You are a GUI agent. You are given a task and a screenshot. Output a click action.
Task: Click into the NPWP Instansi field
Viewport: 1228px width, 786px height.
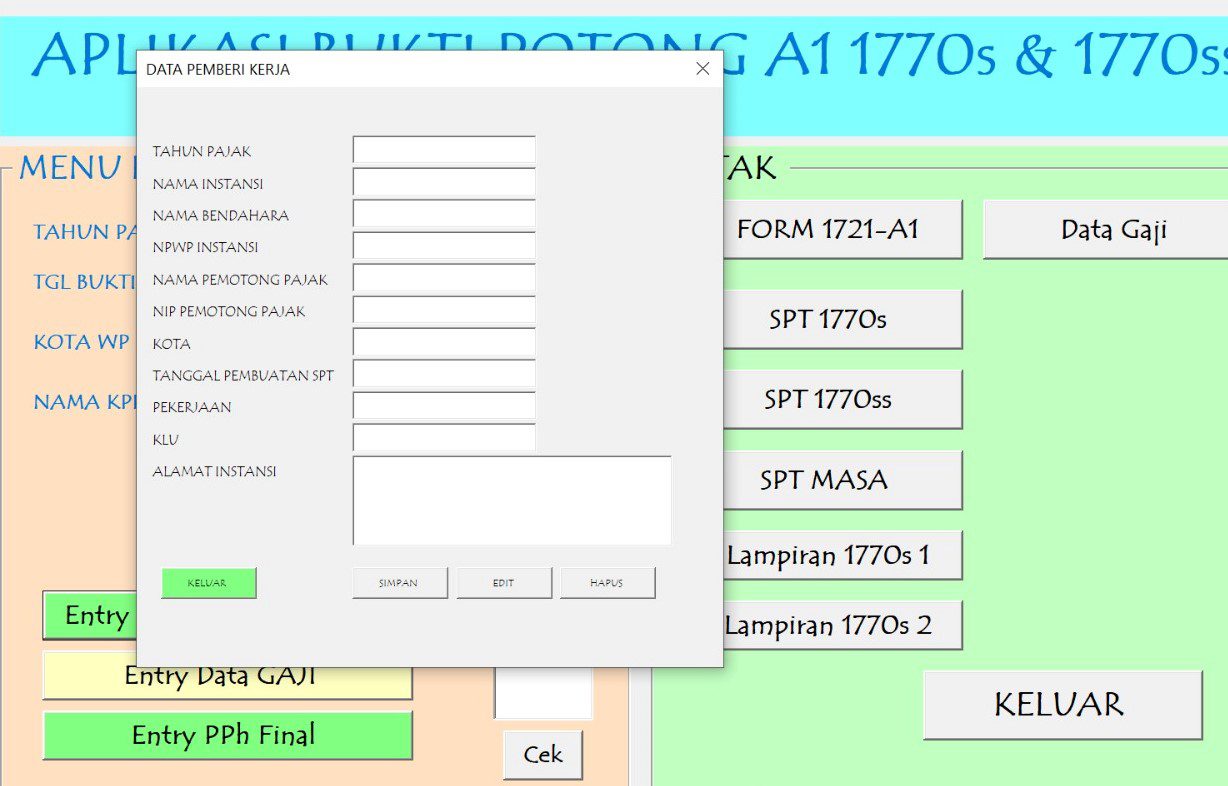tap(444, 247)
